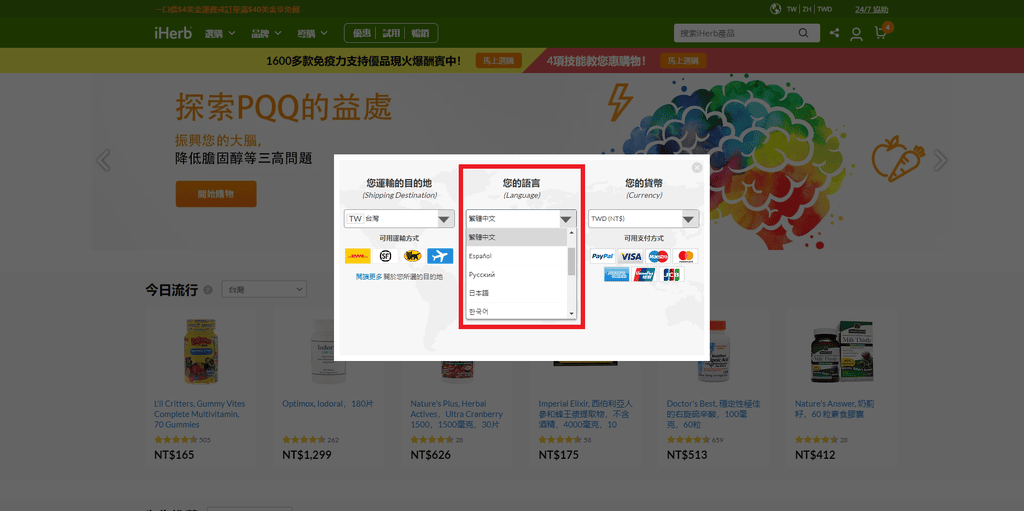Click the search magnifier icon
Image resolution: width=1024 pixels, height=511 pixels.
point(803,33)
